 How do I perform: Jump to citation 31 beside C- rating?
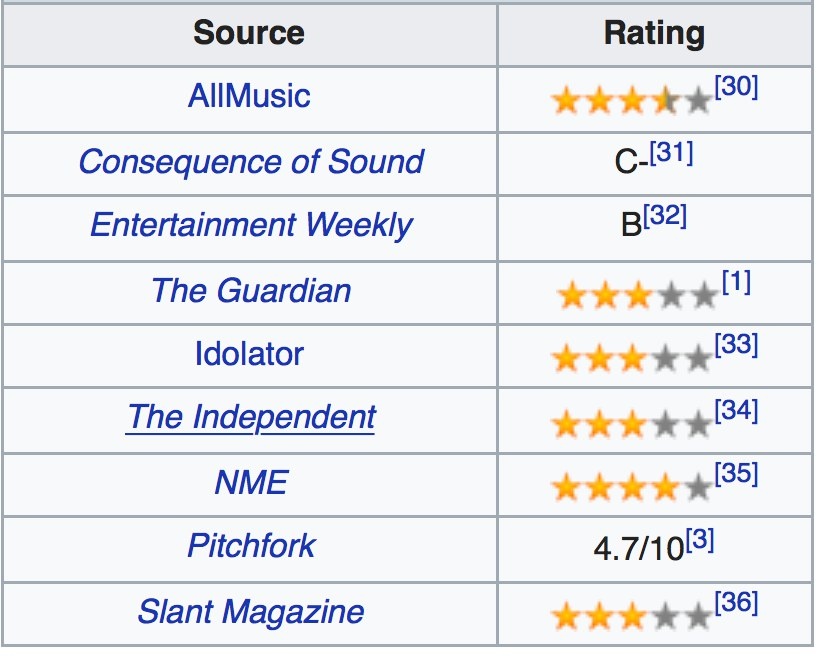pyautogui.click(x=671, y=153)
